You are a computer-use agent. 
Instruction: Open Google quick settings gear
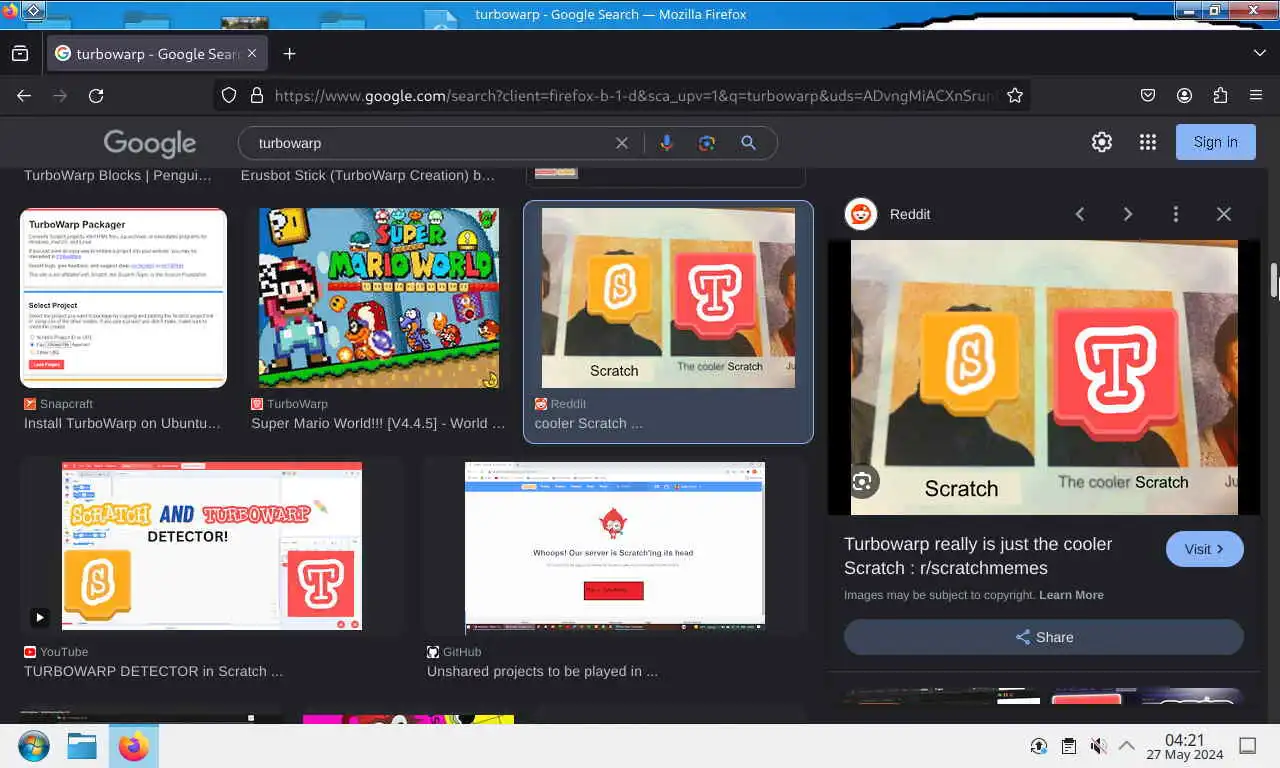[x=1102, y=142]
